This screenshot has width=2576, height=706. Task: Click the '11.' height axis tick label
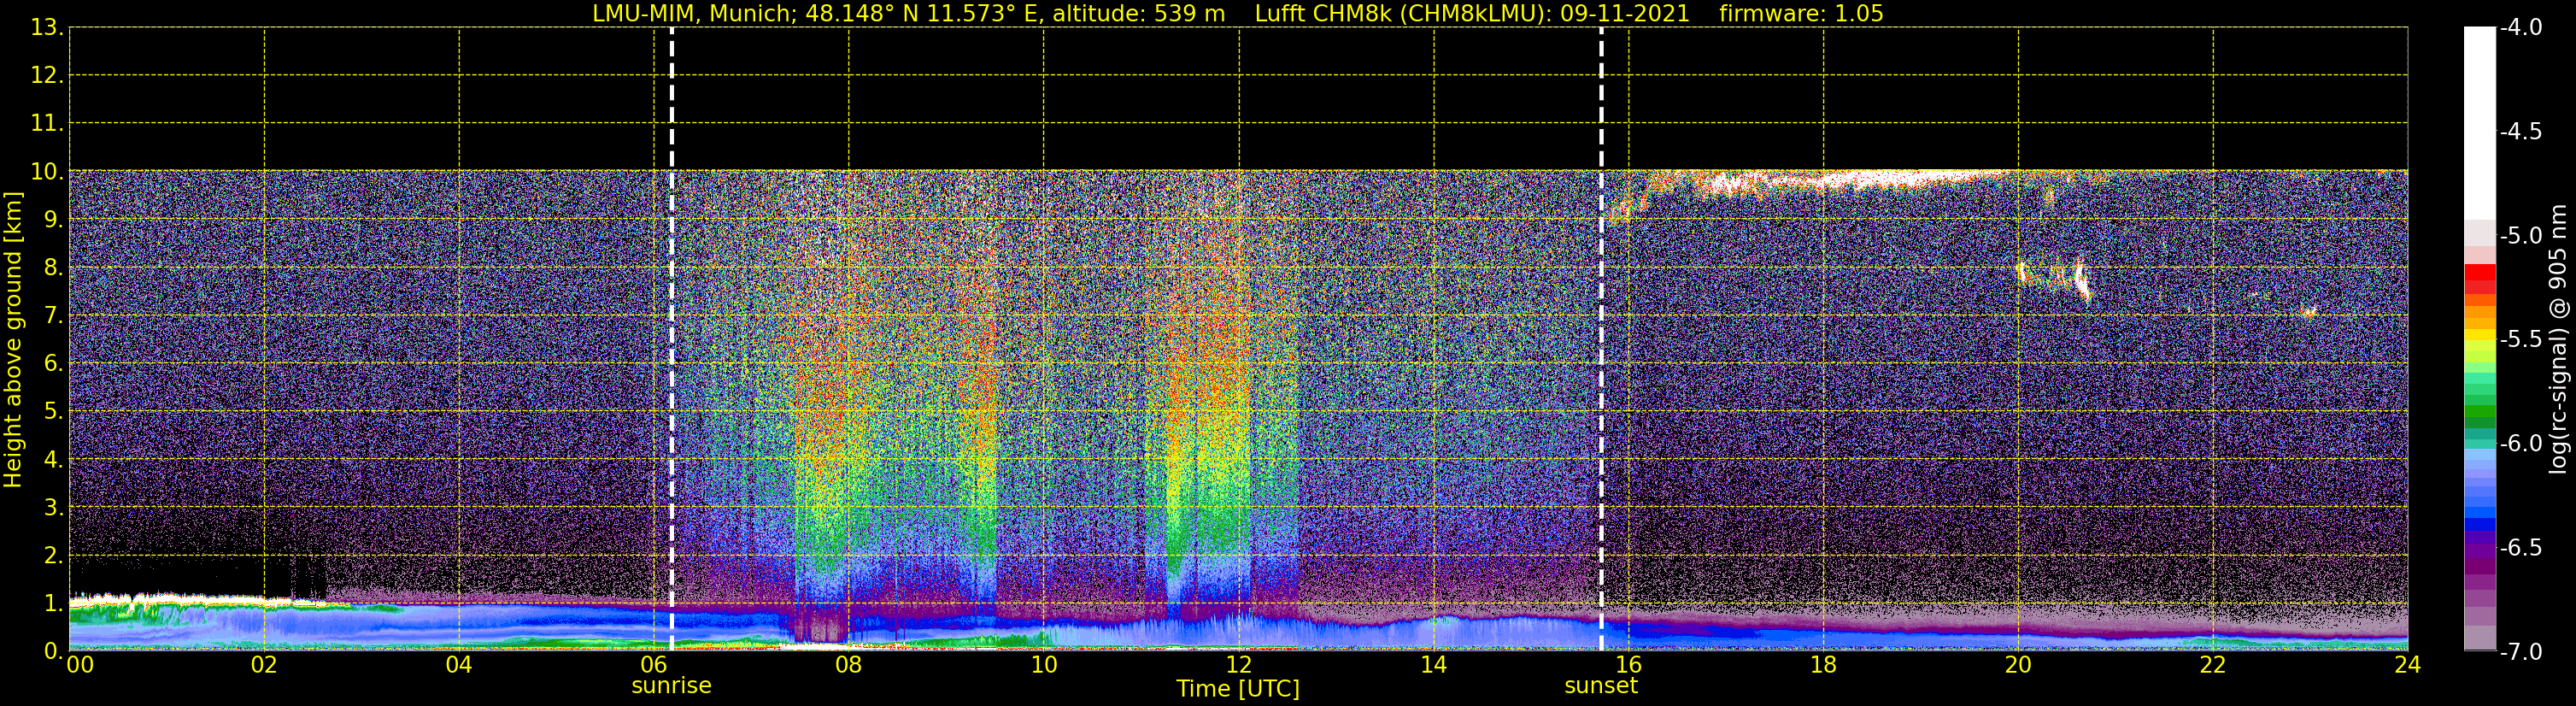47,124
